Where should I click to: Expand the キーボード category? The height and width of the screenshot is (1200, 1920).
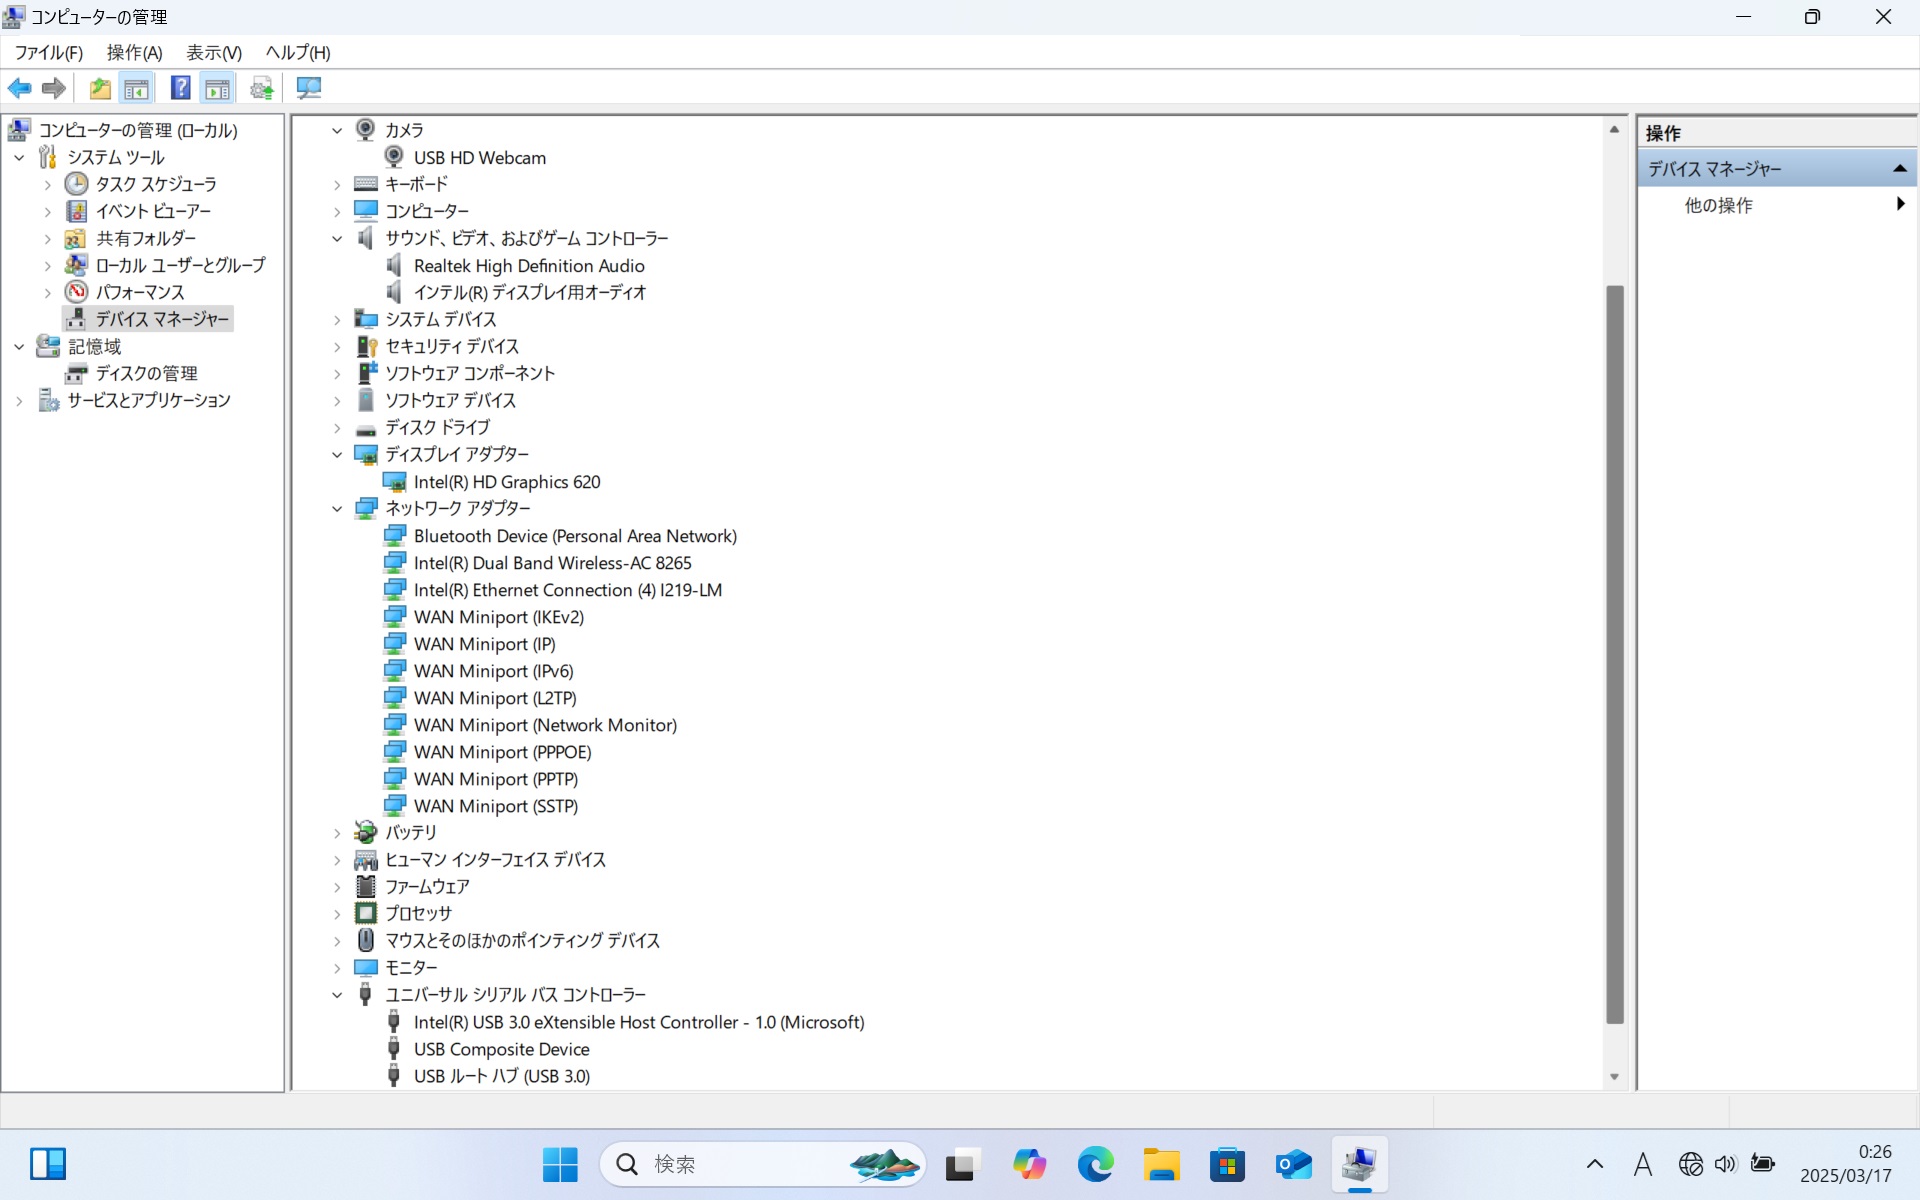pos(337,184)
